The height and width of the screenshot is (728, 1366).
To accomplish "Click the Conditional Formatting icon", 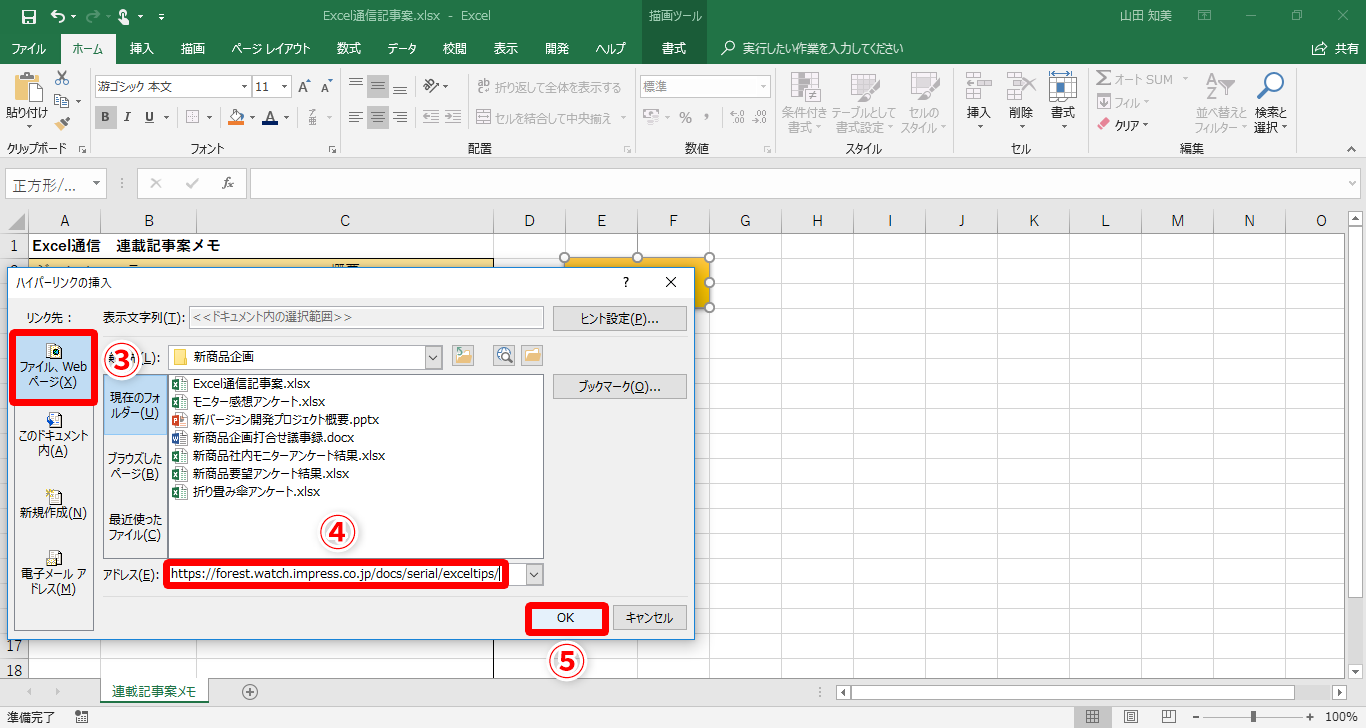I will [804, 87].
